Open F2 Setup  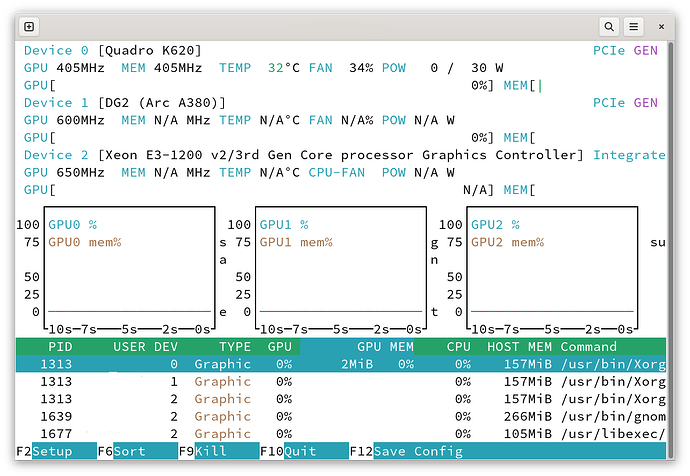click(56, 451)
